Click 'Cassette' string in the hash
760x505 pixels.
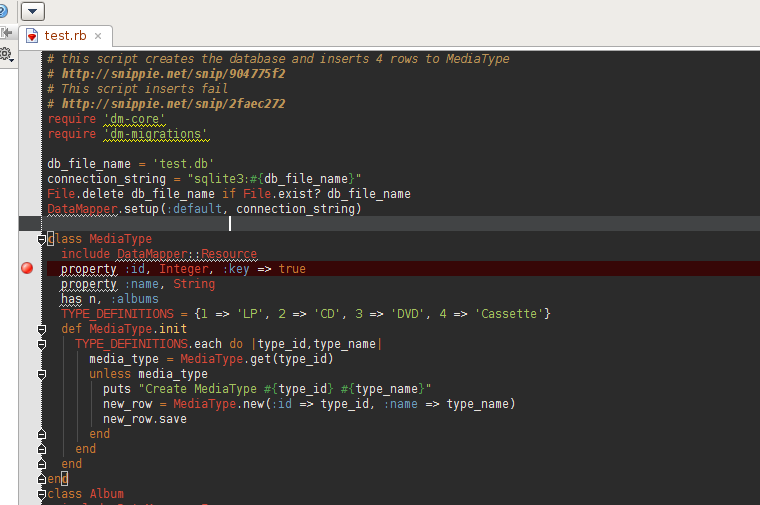tap(508, 314)
